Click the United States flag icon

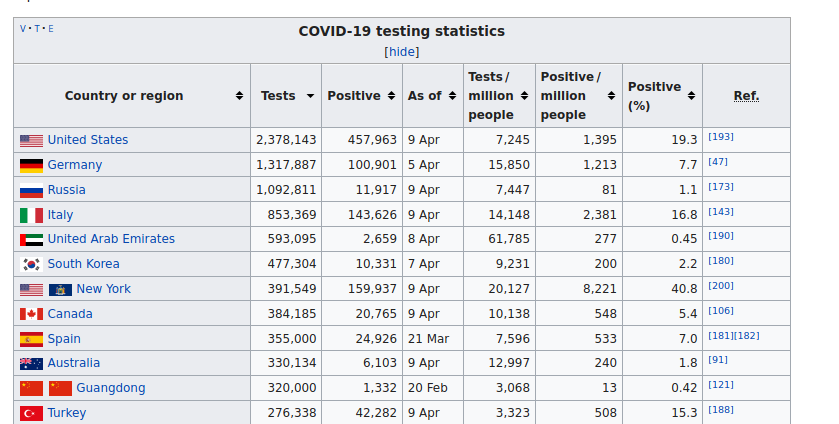(31, 141)
